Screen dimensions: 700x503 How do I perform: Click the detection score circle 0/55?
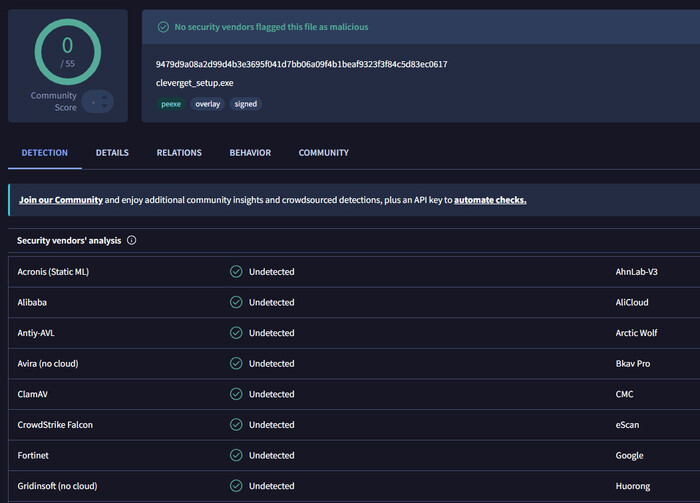click(x=67, y=52)
